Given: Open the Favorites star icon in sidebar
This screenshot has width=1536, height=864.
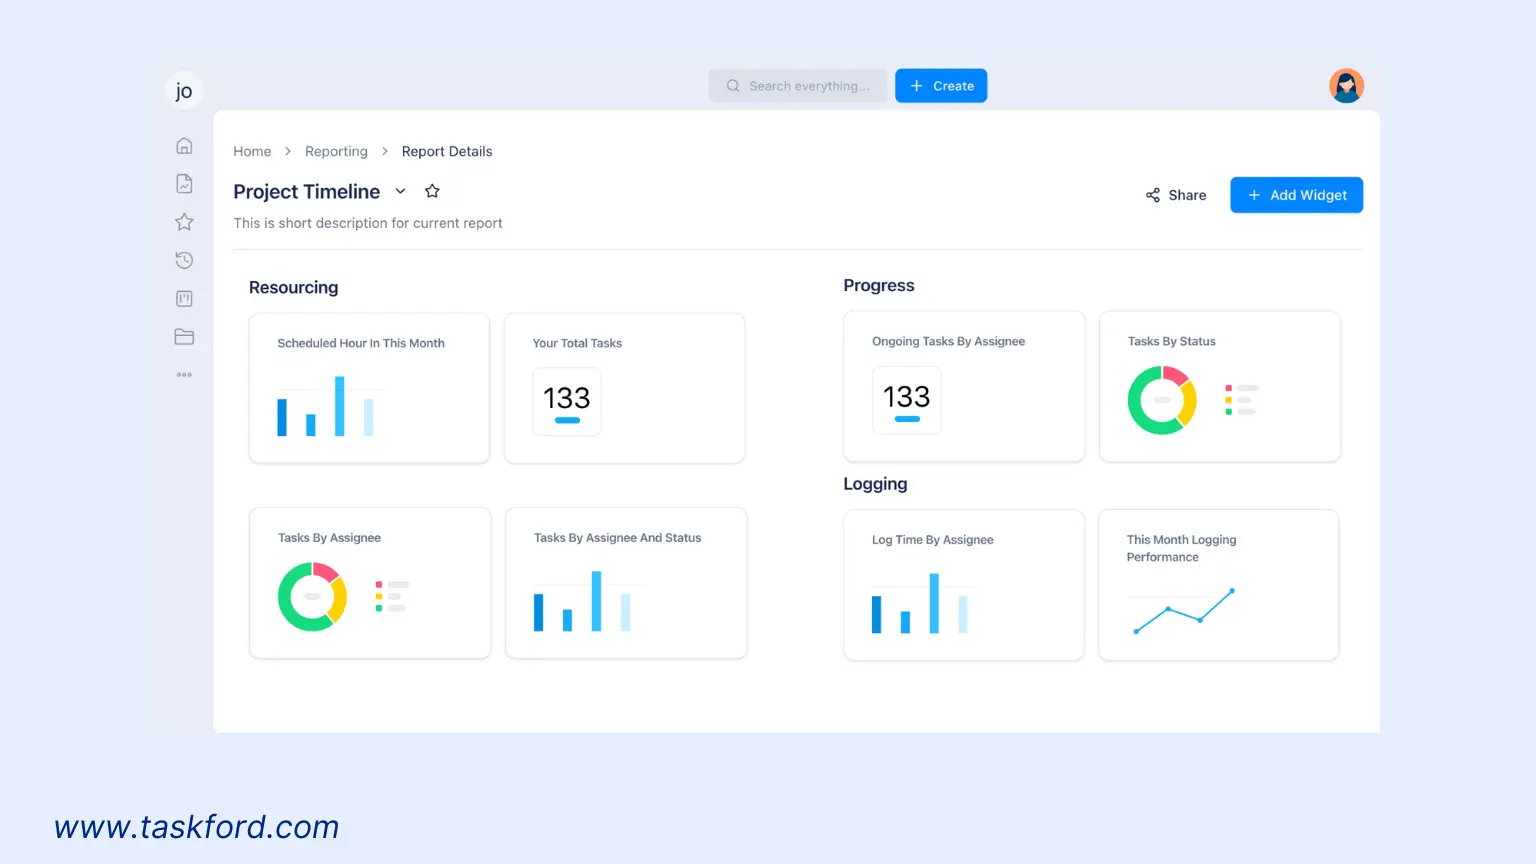Looking at the screenshot, I should (184, 221).
